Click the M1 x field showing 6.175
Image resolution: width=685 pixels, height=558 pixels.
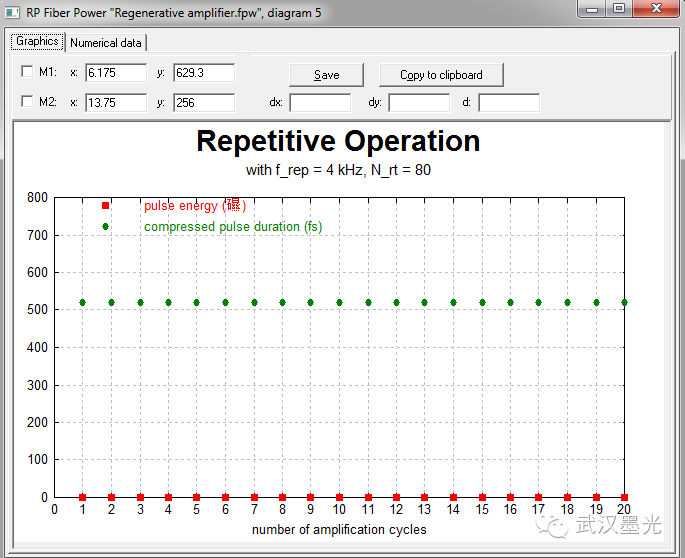point(116,73)
